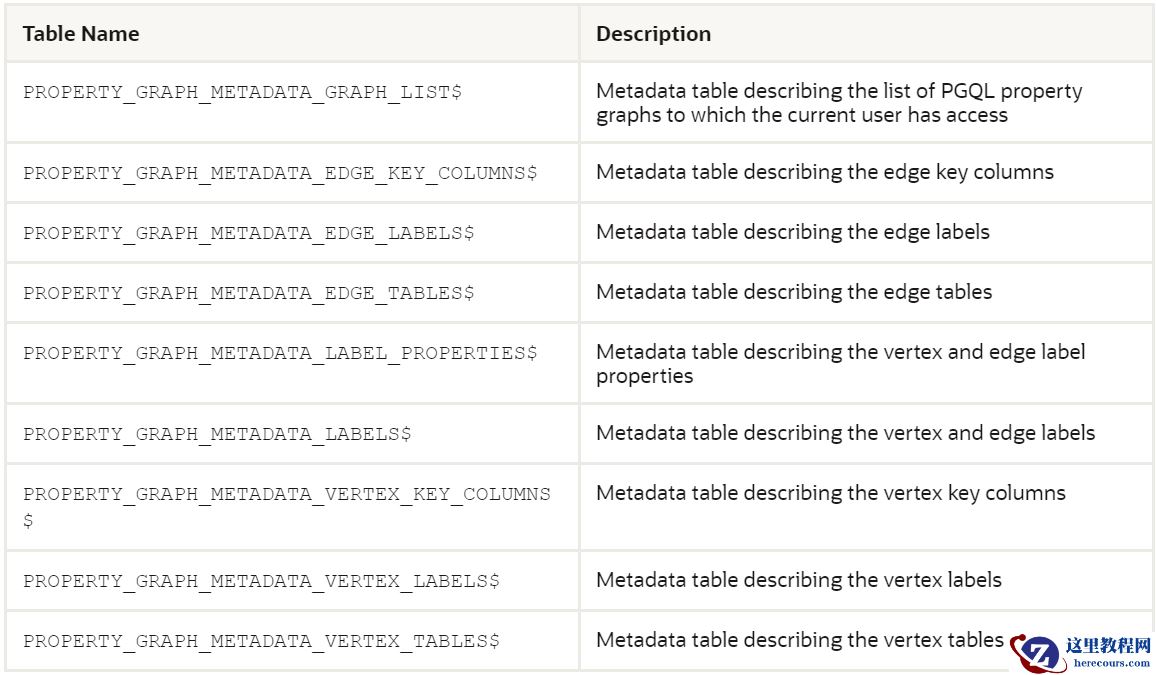
Task: Click the vertex tables description text
Action: pyautogui.click(x=799, y=640)
